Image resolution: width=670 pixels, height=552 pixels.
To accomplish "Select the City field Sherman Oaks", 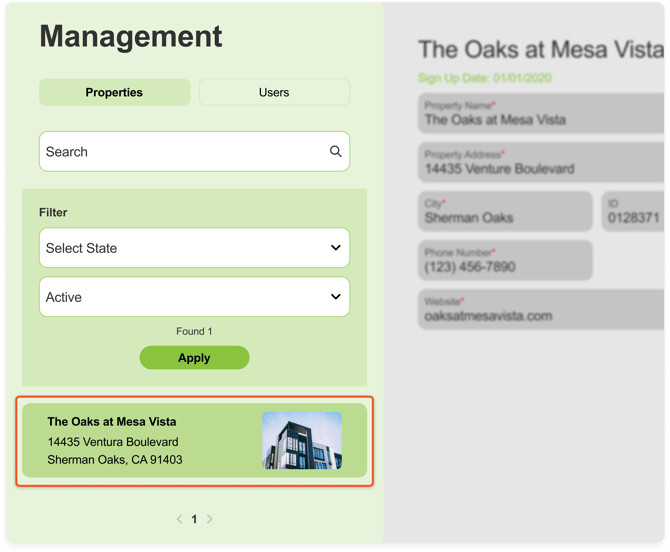I will 505,212.
